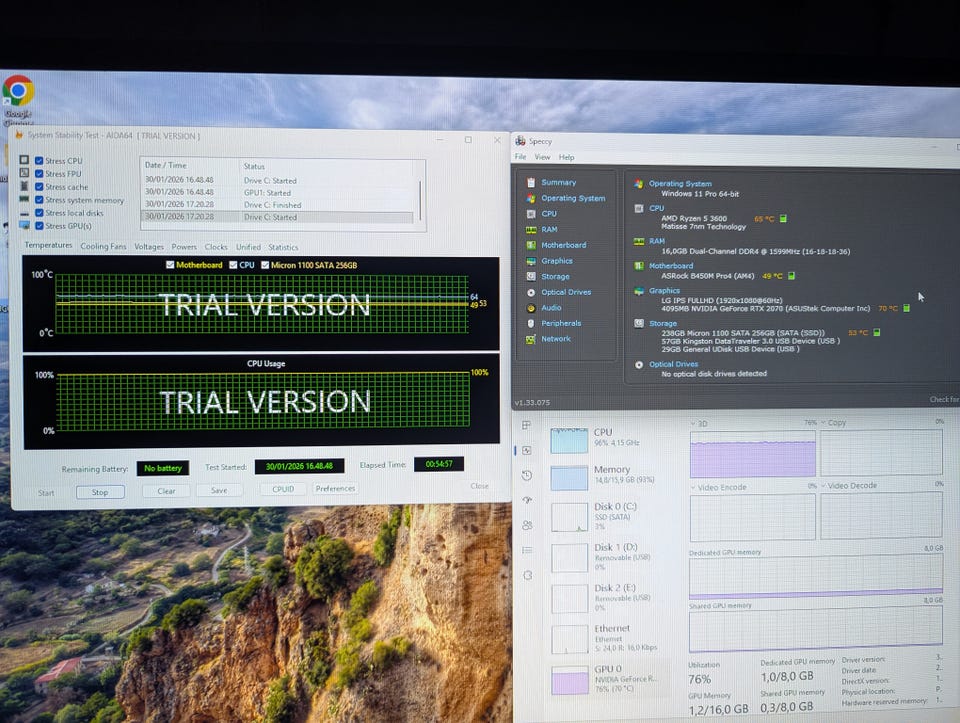Uncheck Stress local disks in AIDA64
This screenshot has height=723, width=960.
(39, 213)
